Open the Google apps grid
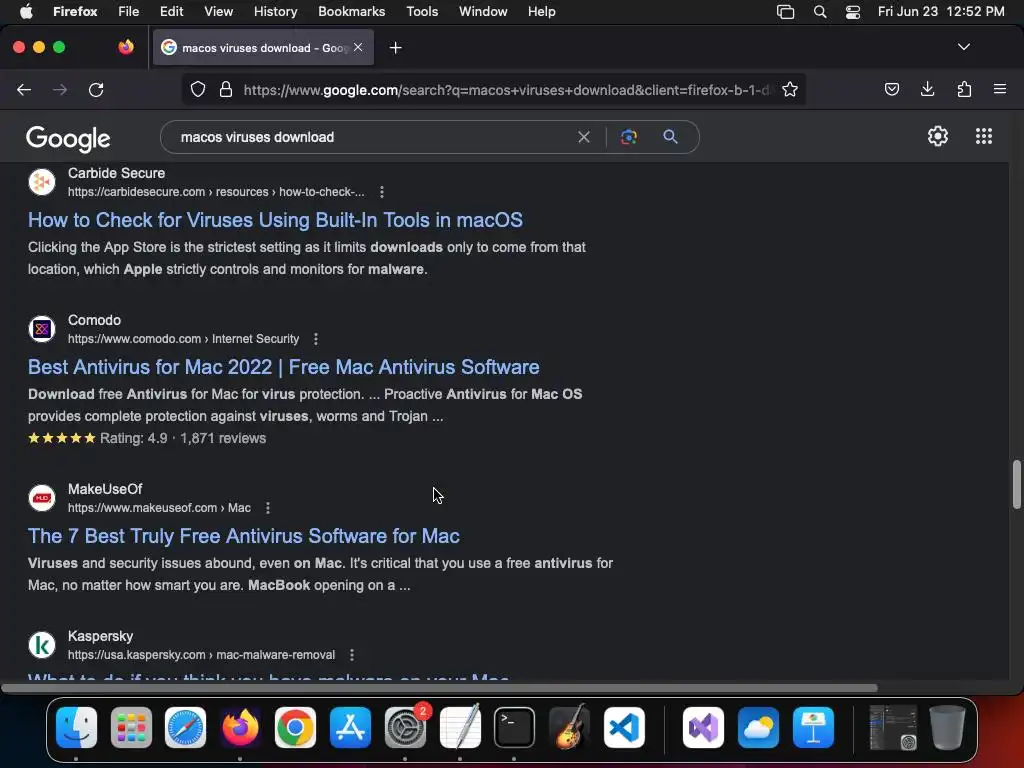 [984, 136]
